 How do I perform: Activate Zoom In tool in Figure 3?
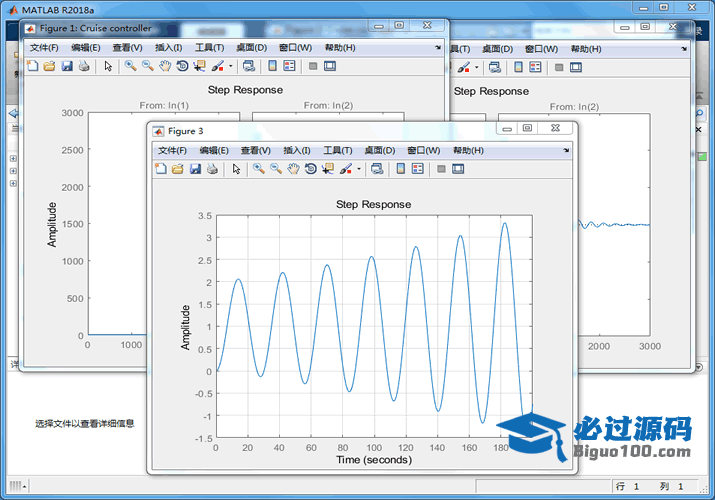tap(259, 169)
